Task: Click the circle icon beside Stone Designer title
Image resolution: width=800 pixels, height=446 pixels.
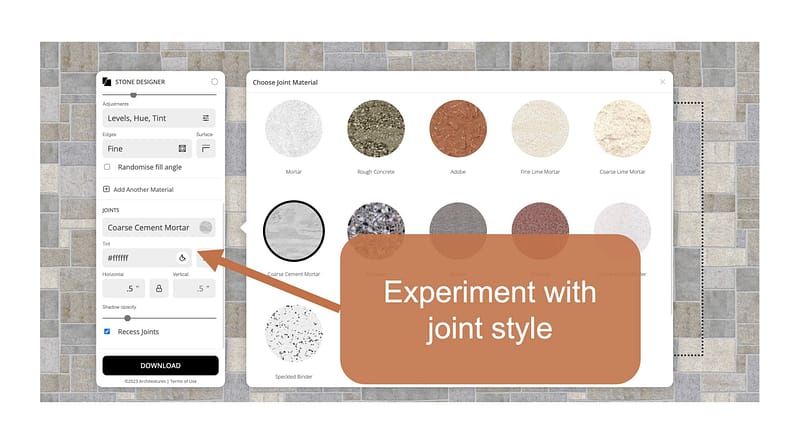Action: tap(214, 82)
